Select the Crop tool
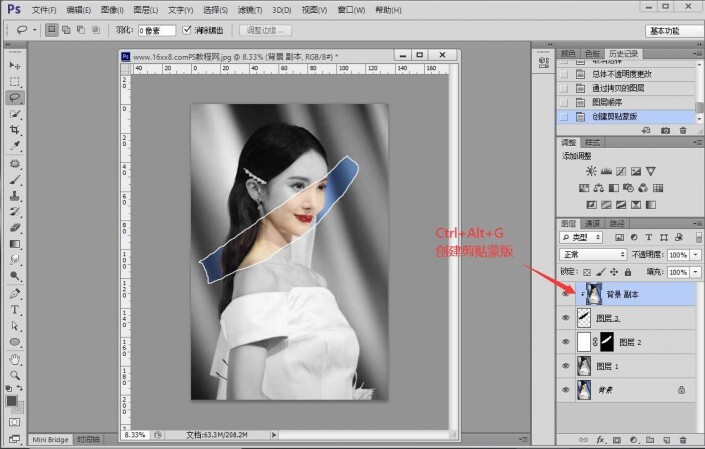Image resolution: width=705 pixels, height=449 pixels. 15,130
